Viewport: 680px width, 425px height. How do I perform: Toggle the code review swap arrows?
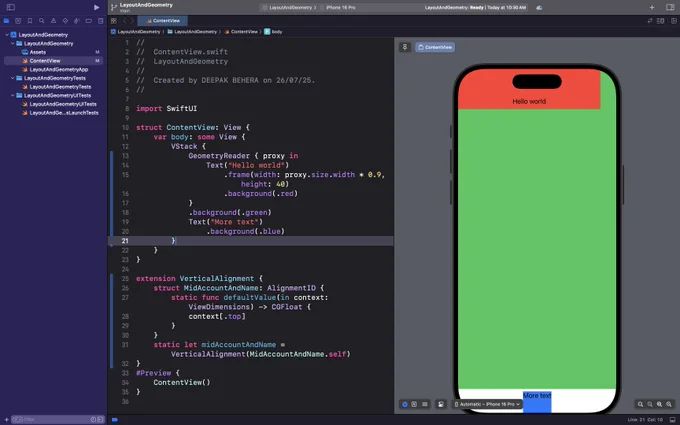point(650,20)
